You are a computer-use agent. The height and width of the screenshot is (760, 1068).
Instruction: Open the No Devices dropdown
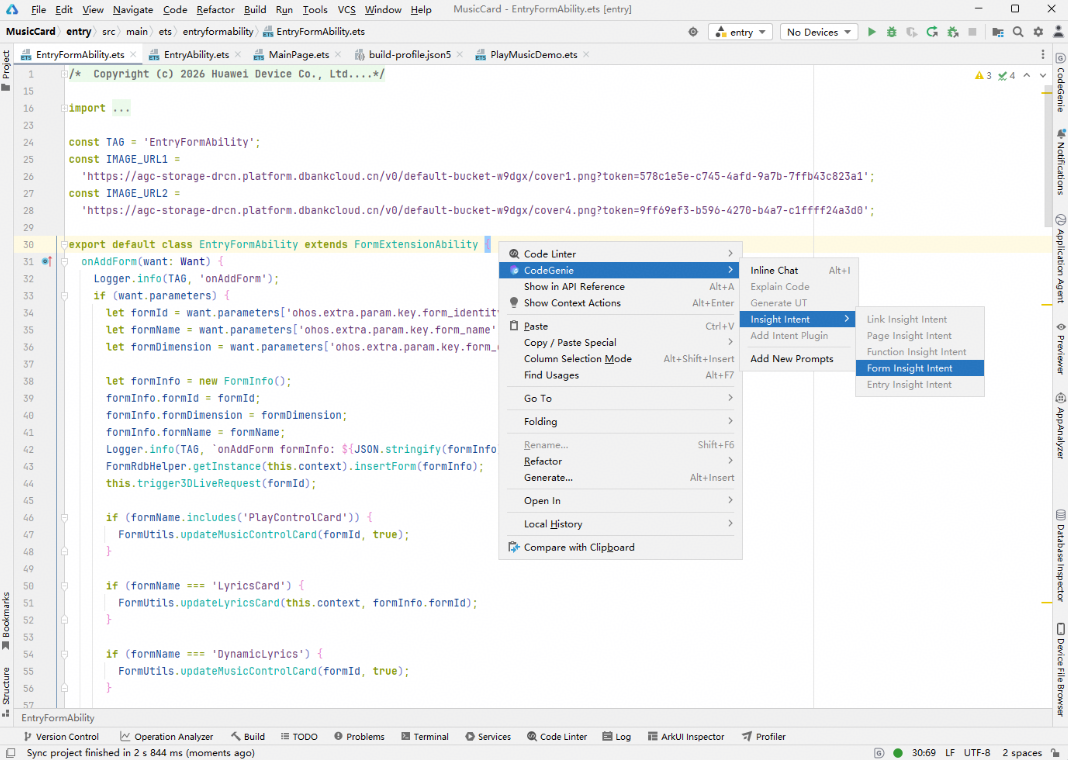point(818,32)
